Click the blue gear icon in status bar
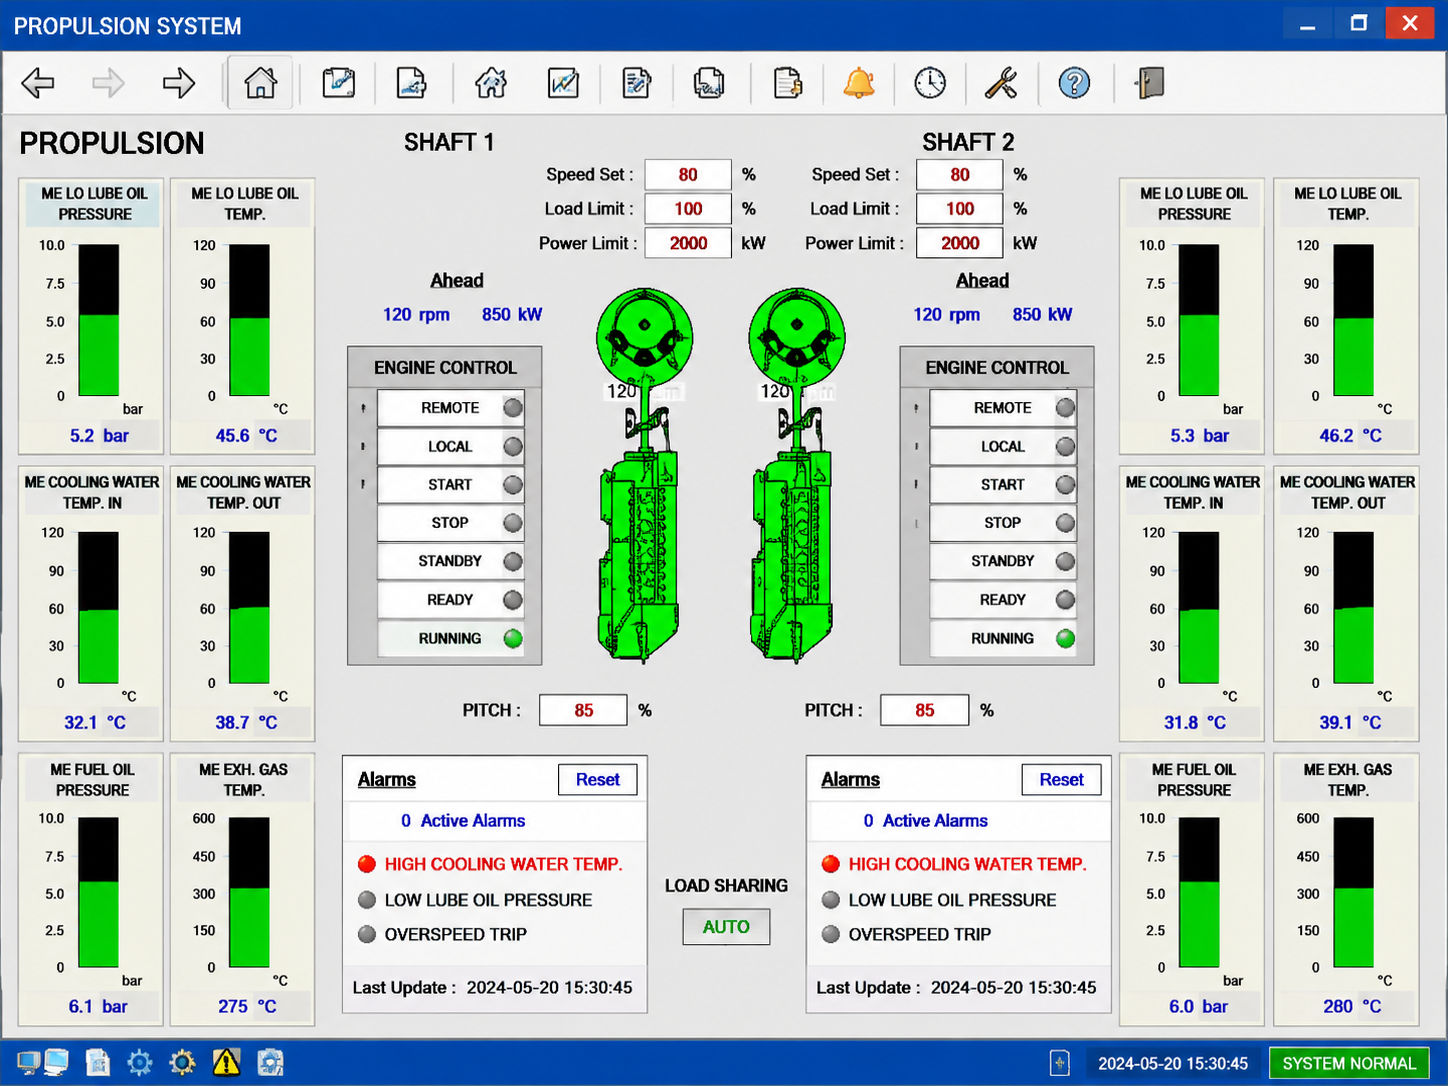 coord(139,1062)
